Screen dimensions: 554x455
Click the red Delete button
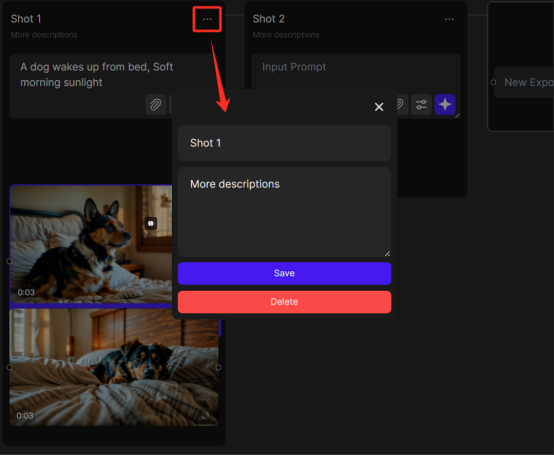[x=284, y=302]
